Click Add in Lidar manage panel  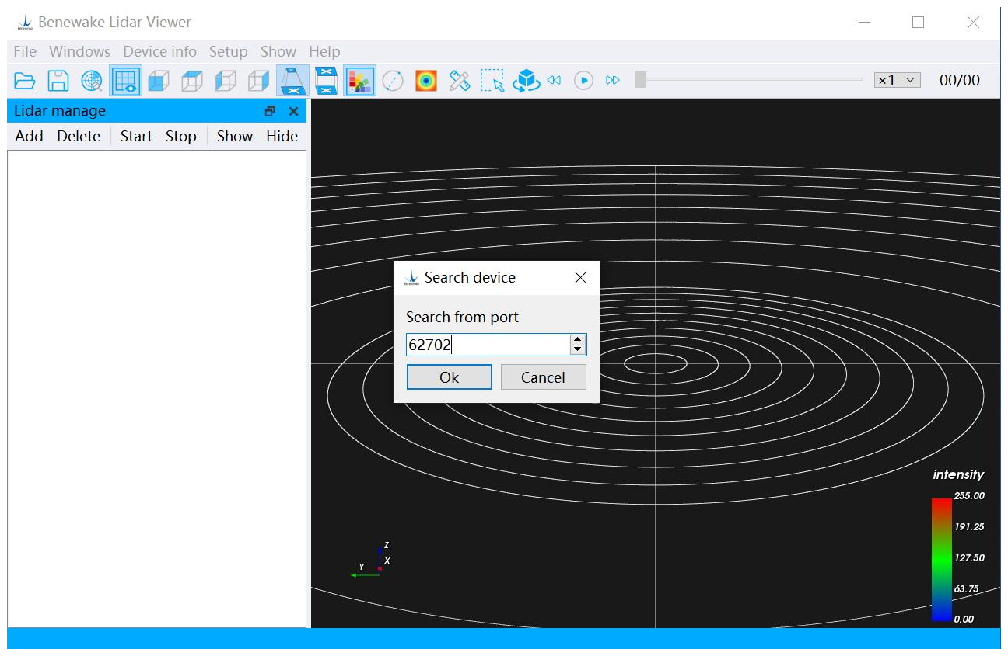(29, 136)
